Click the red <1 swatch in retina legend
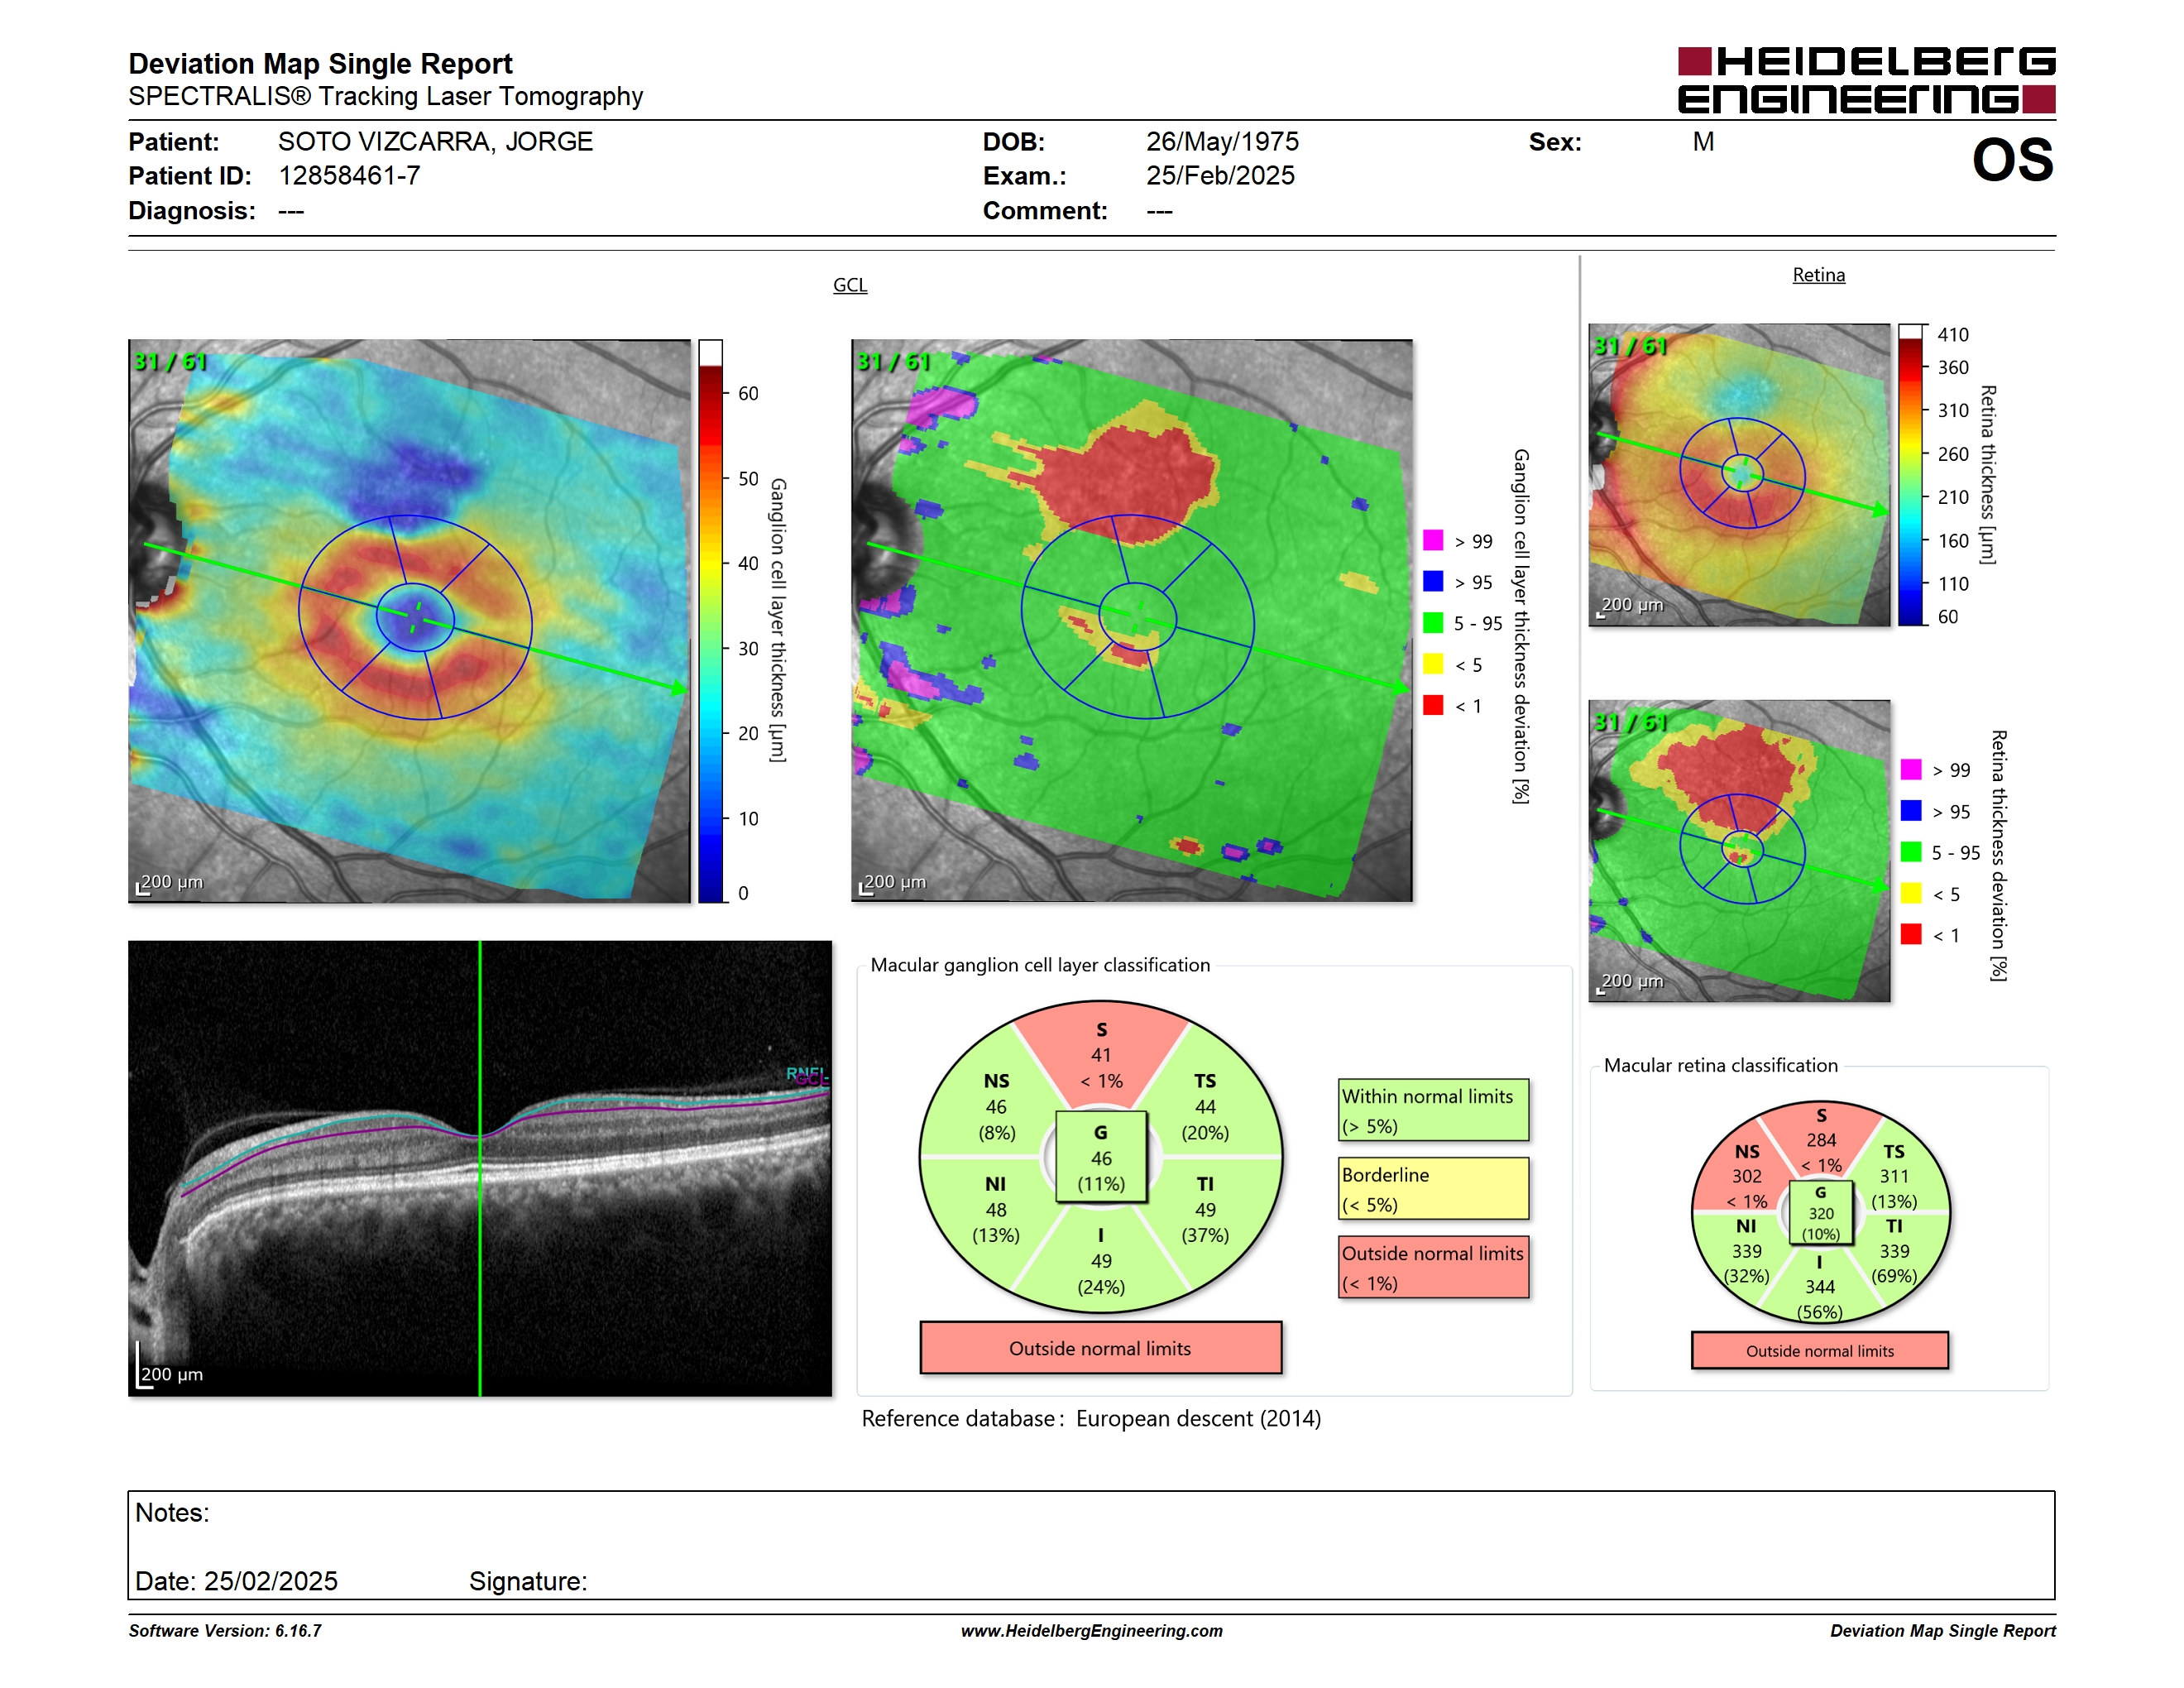Image resolution: width=2184 pixels, height=1688 pixels. click(x=1911, y=934)
